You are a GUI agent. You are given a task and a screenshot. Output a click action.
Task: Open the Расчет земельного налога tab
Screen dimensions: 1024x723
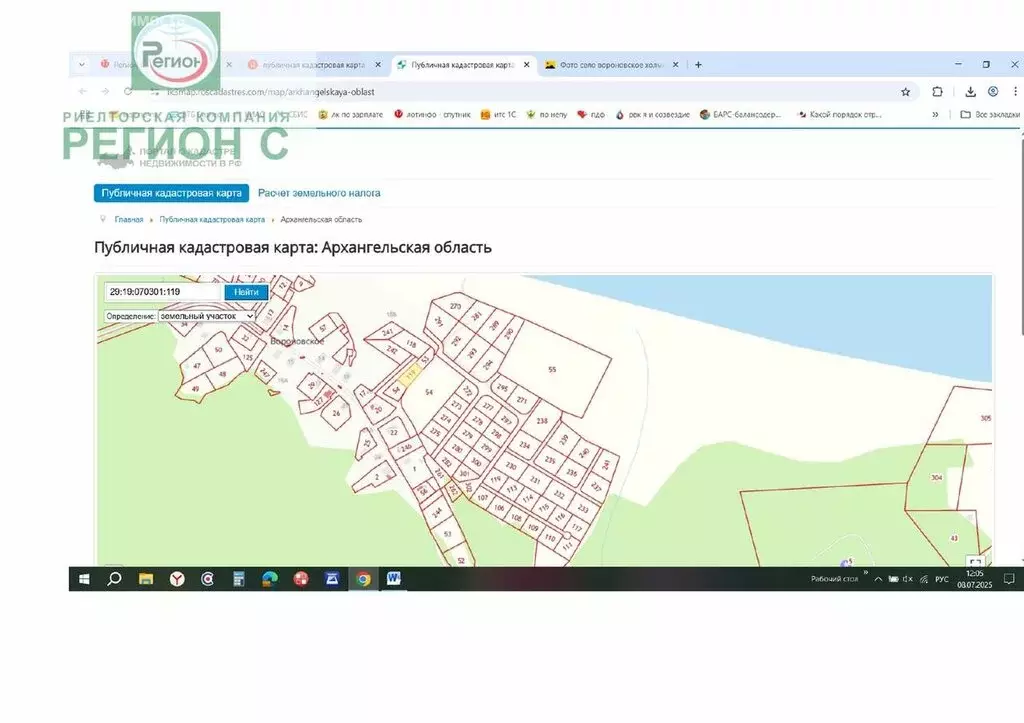(319, 193)
